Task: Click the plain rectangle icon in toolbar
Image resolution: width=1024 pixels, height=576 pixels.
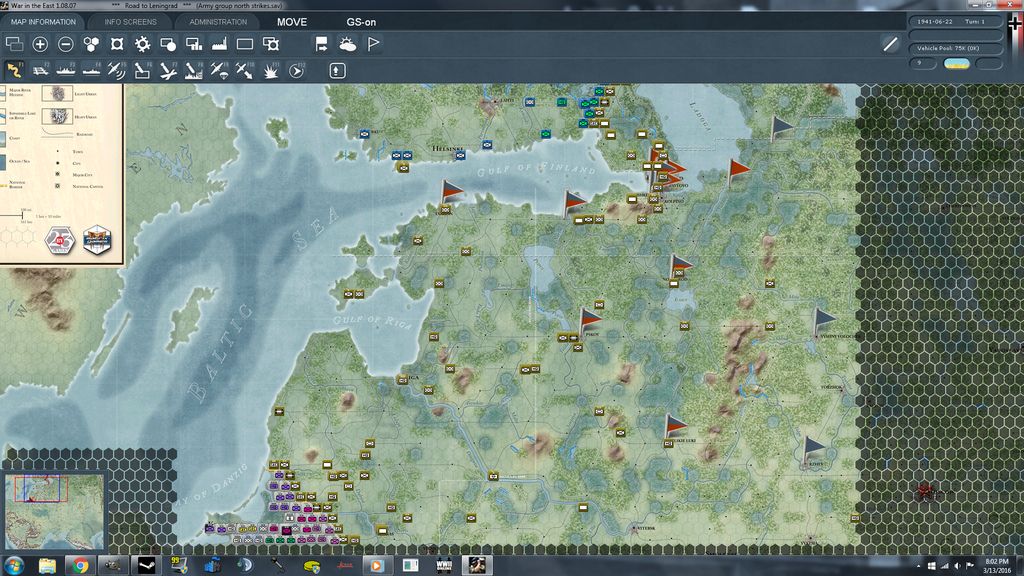Action: (245, 44)
